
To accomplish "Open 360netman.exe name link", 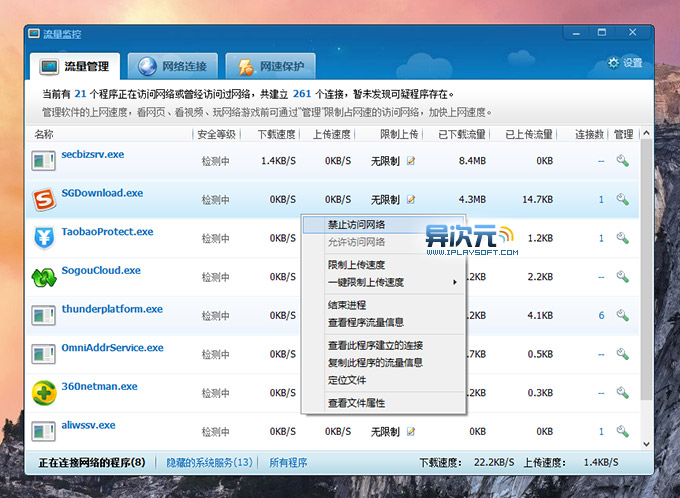I will point(100,386).
